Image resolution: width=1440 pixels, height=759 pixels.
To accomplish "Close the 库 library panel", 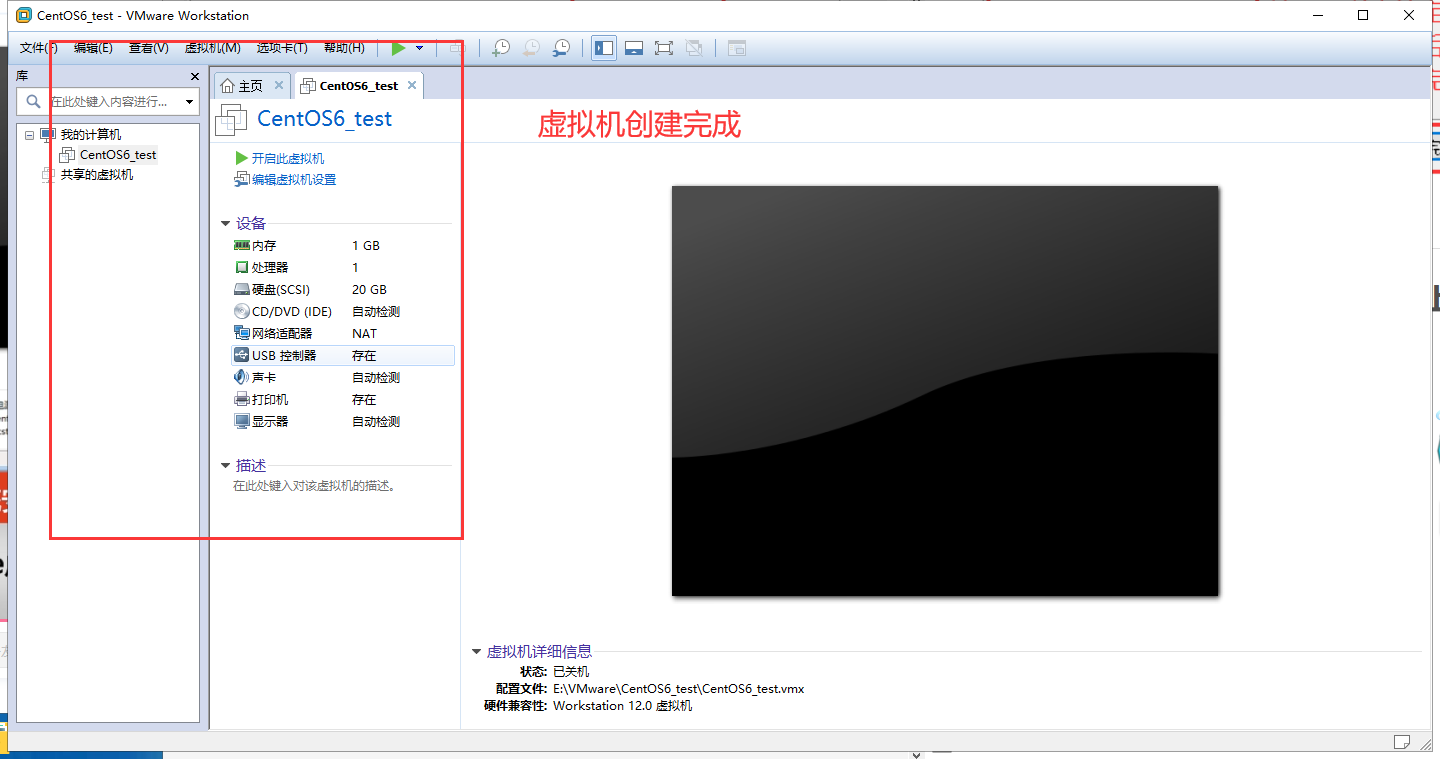I will point(195,76).
